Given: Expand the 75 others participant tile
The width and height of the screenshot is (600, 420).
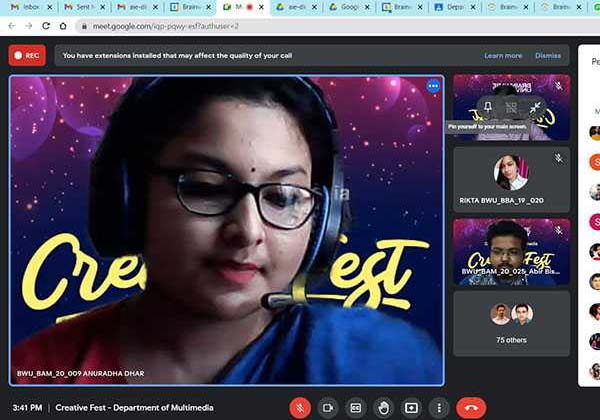Looking at the screenshot, I should pos(511,323).
